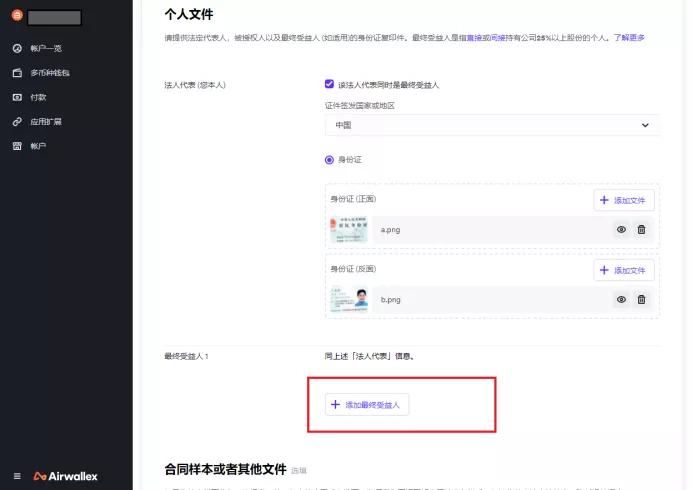Image resolution: width=692 pixels, height=490 pixels.
Task: Click the 应用扩展 link icon
Action: tap(17, 122)
